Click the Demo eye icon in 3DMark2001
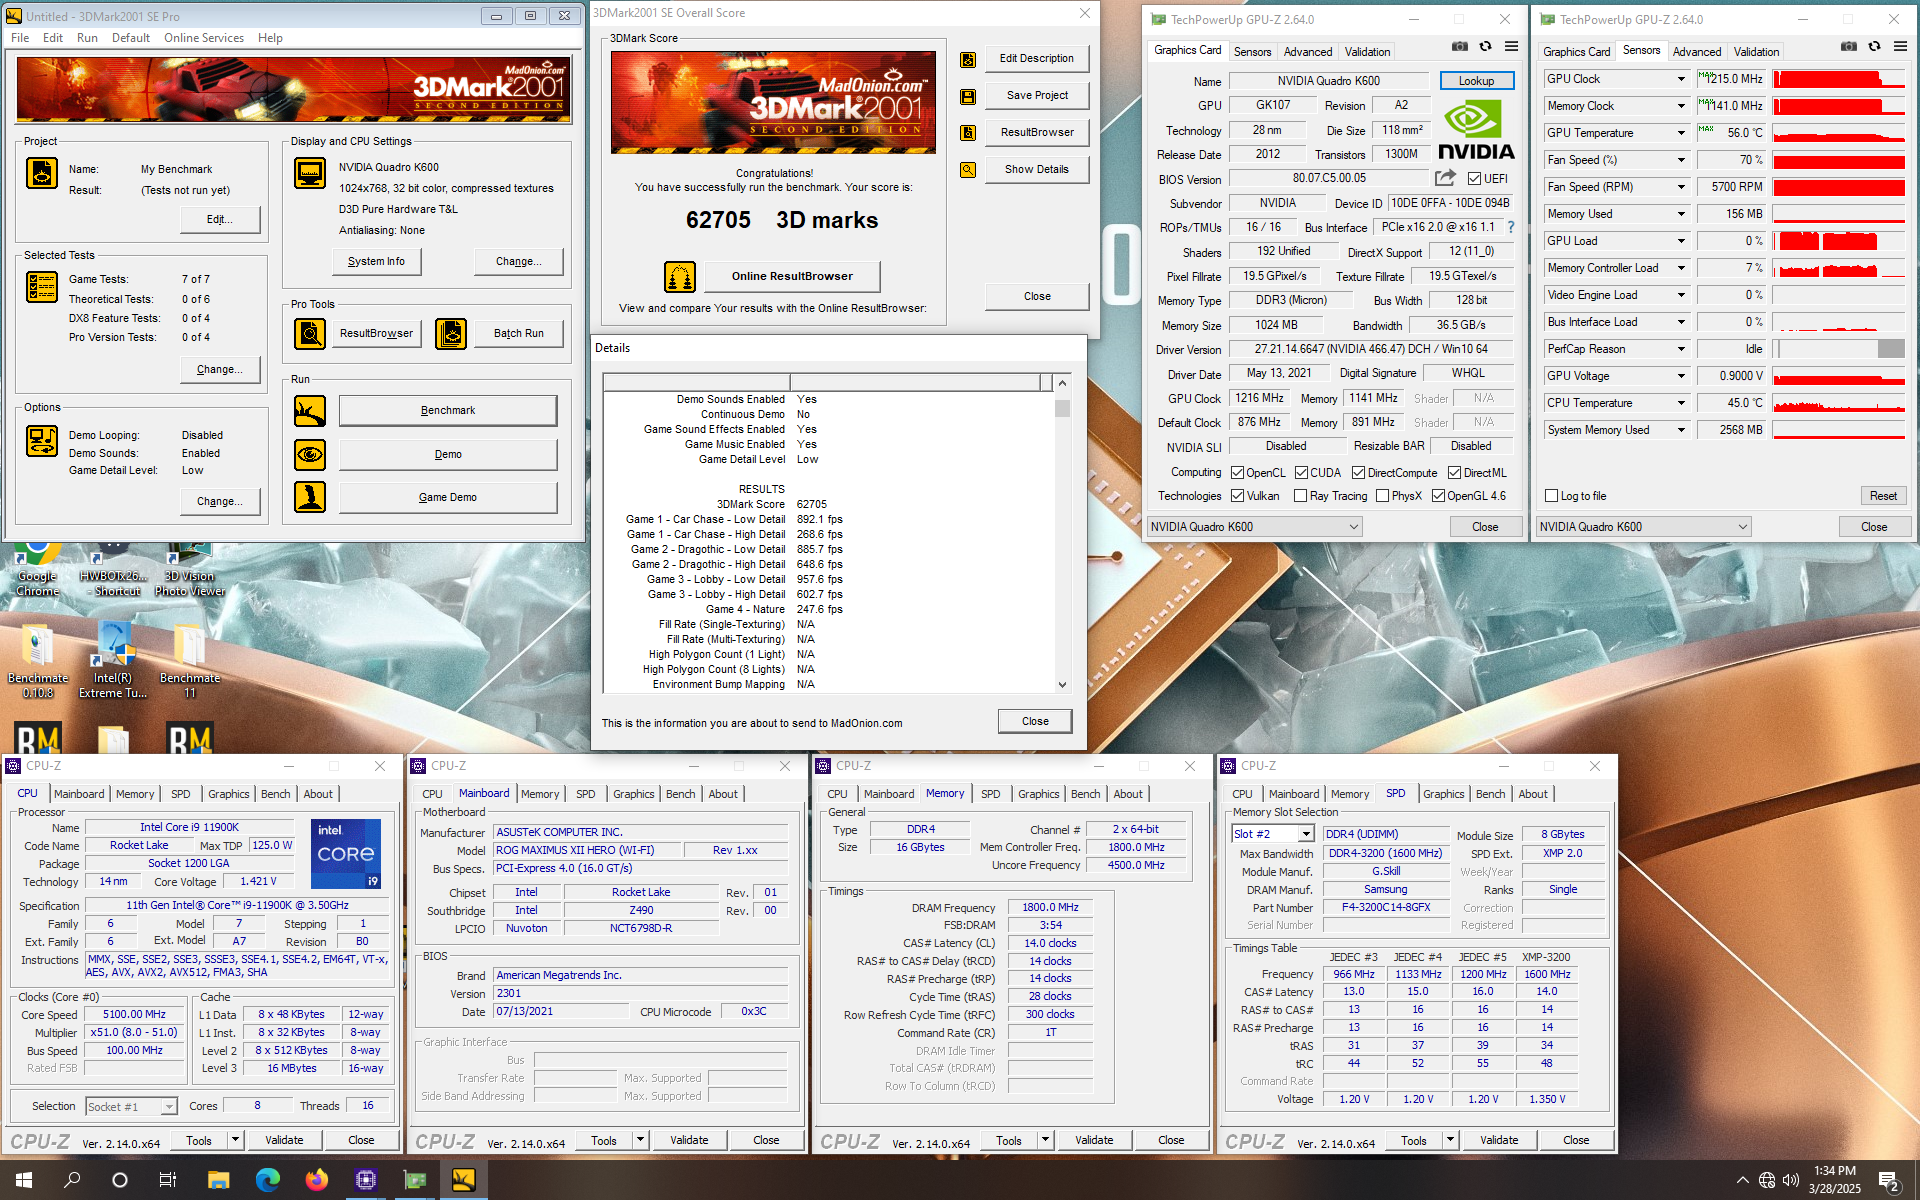This screenshot has width=1920, height=1200. pyautogui.click(x=310, y=455)
